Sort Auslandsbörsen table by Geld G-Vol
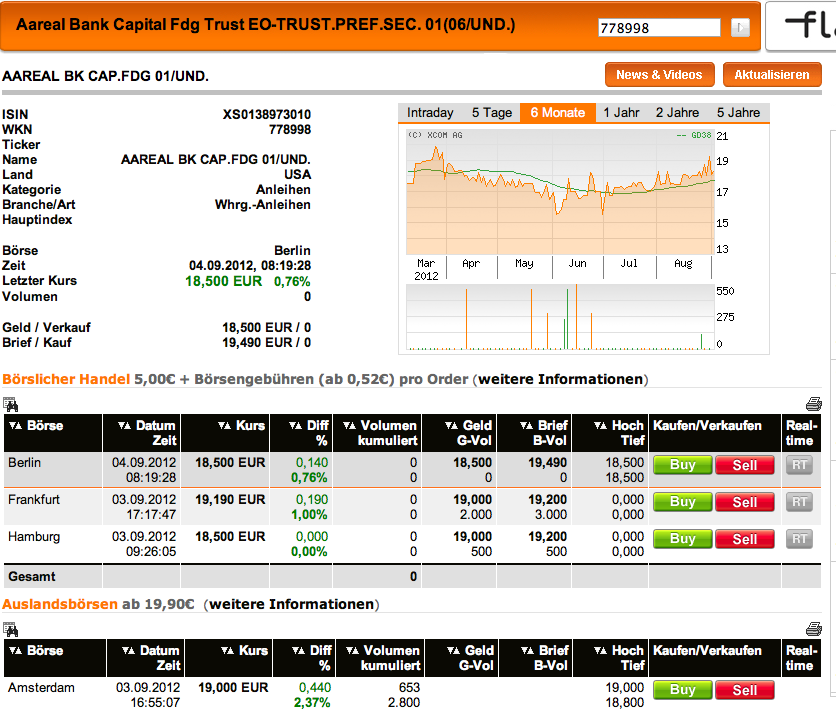Image resolution: width=836 pixels, height=714 pixels. coord(470,657)
